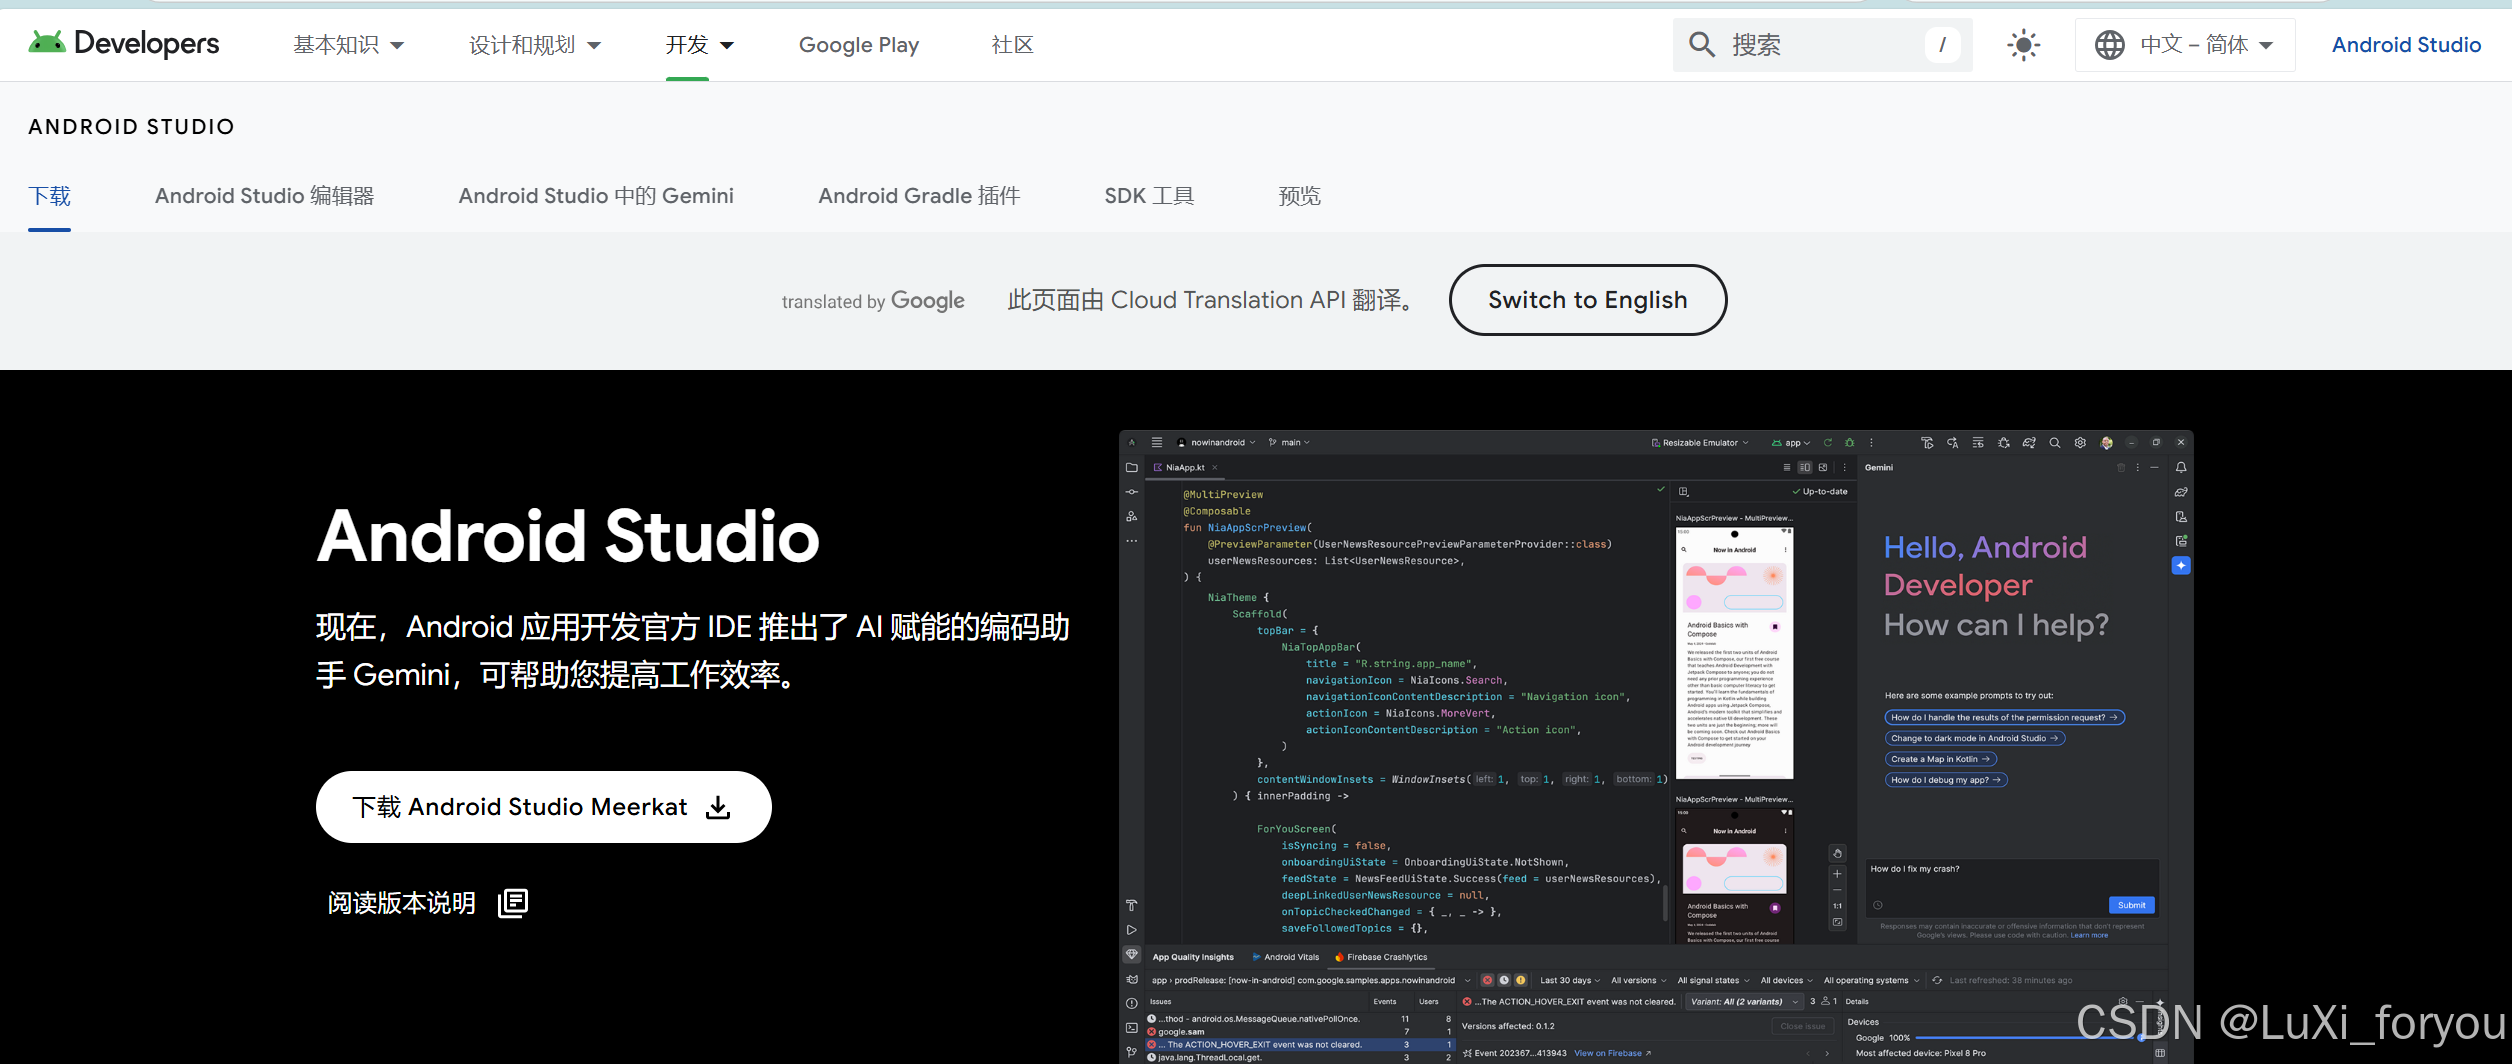Click the magnifier icon in the website search box
The width and height of the screenshot is (2512, 1064).
[x=1701, y=44]
